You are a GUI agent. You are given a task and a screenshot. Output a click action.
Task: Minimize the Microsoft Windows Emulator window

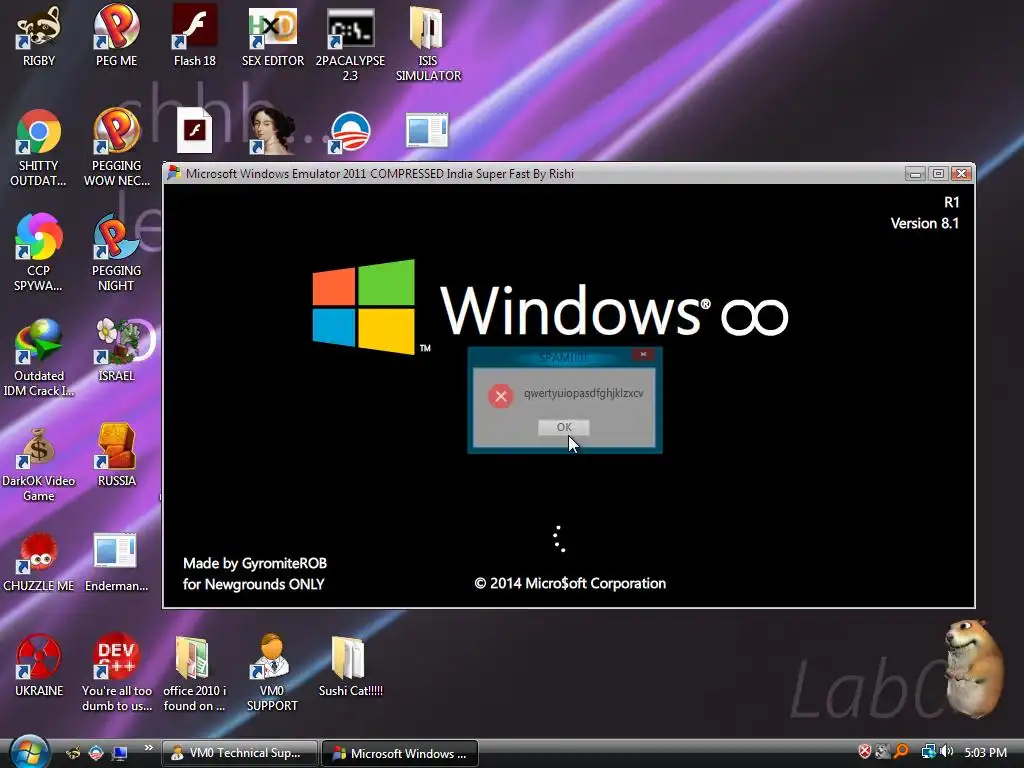(915, 174)
